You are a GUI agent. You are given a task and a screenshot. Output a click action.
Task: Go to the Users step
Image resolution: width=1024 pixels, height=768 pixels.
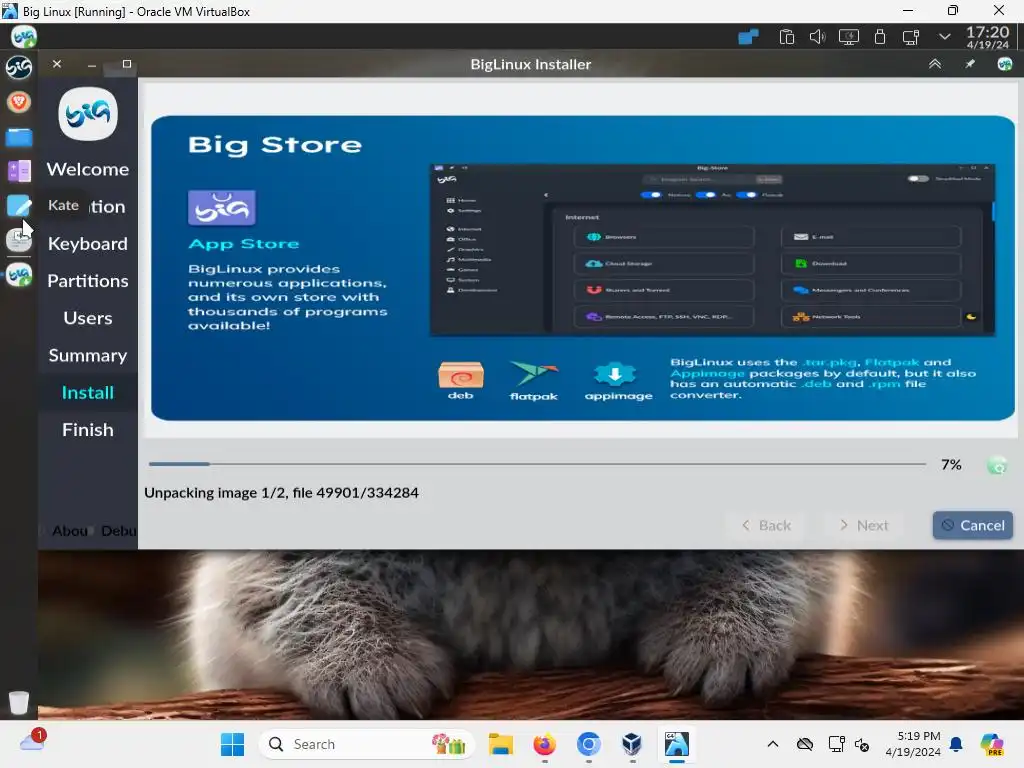point(88,318)
